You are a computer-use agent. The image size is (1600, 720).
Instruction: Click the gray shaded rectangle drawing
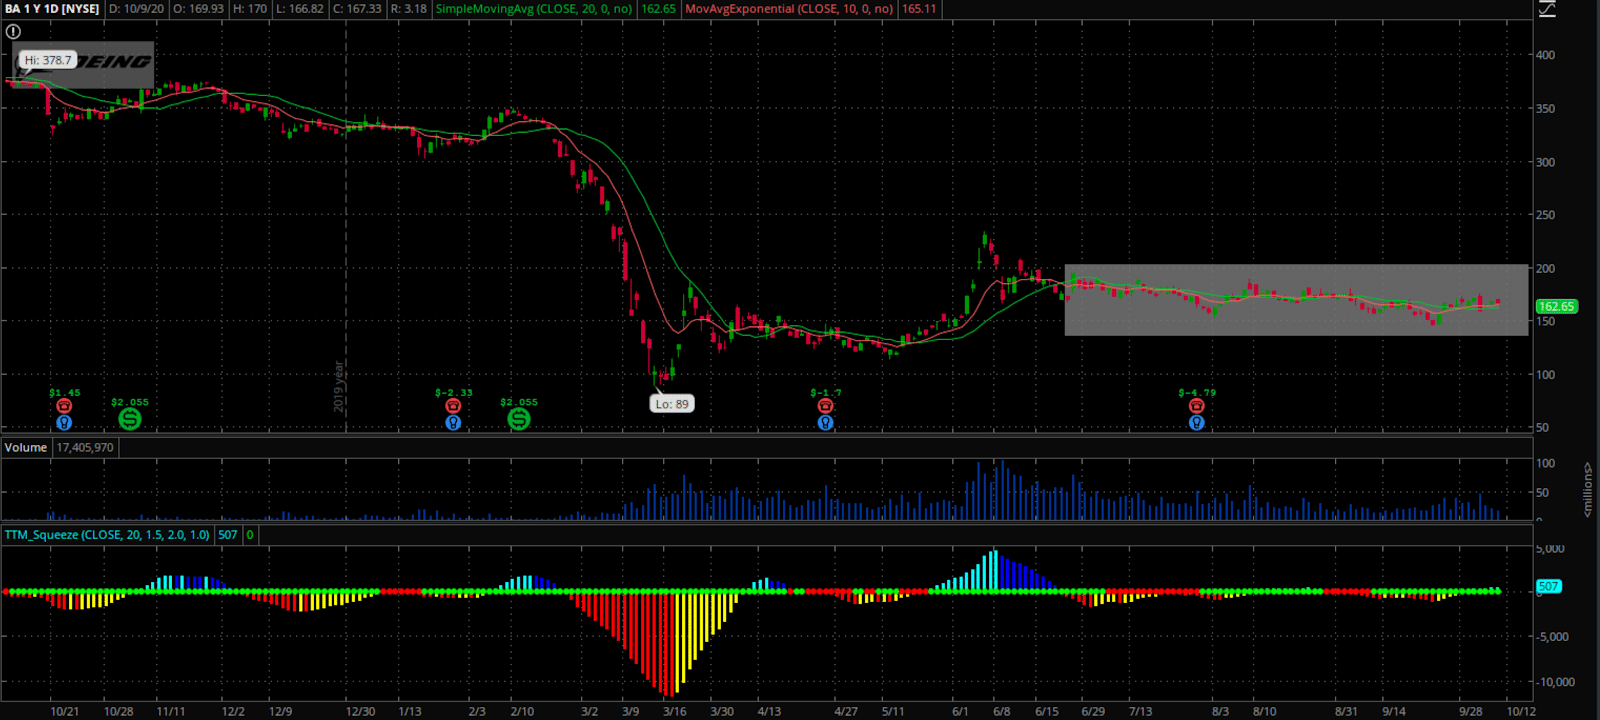1296,300
